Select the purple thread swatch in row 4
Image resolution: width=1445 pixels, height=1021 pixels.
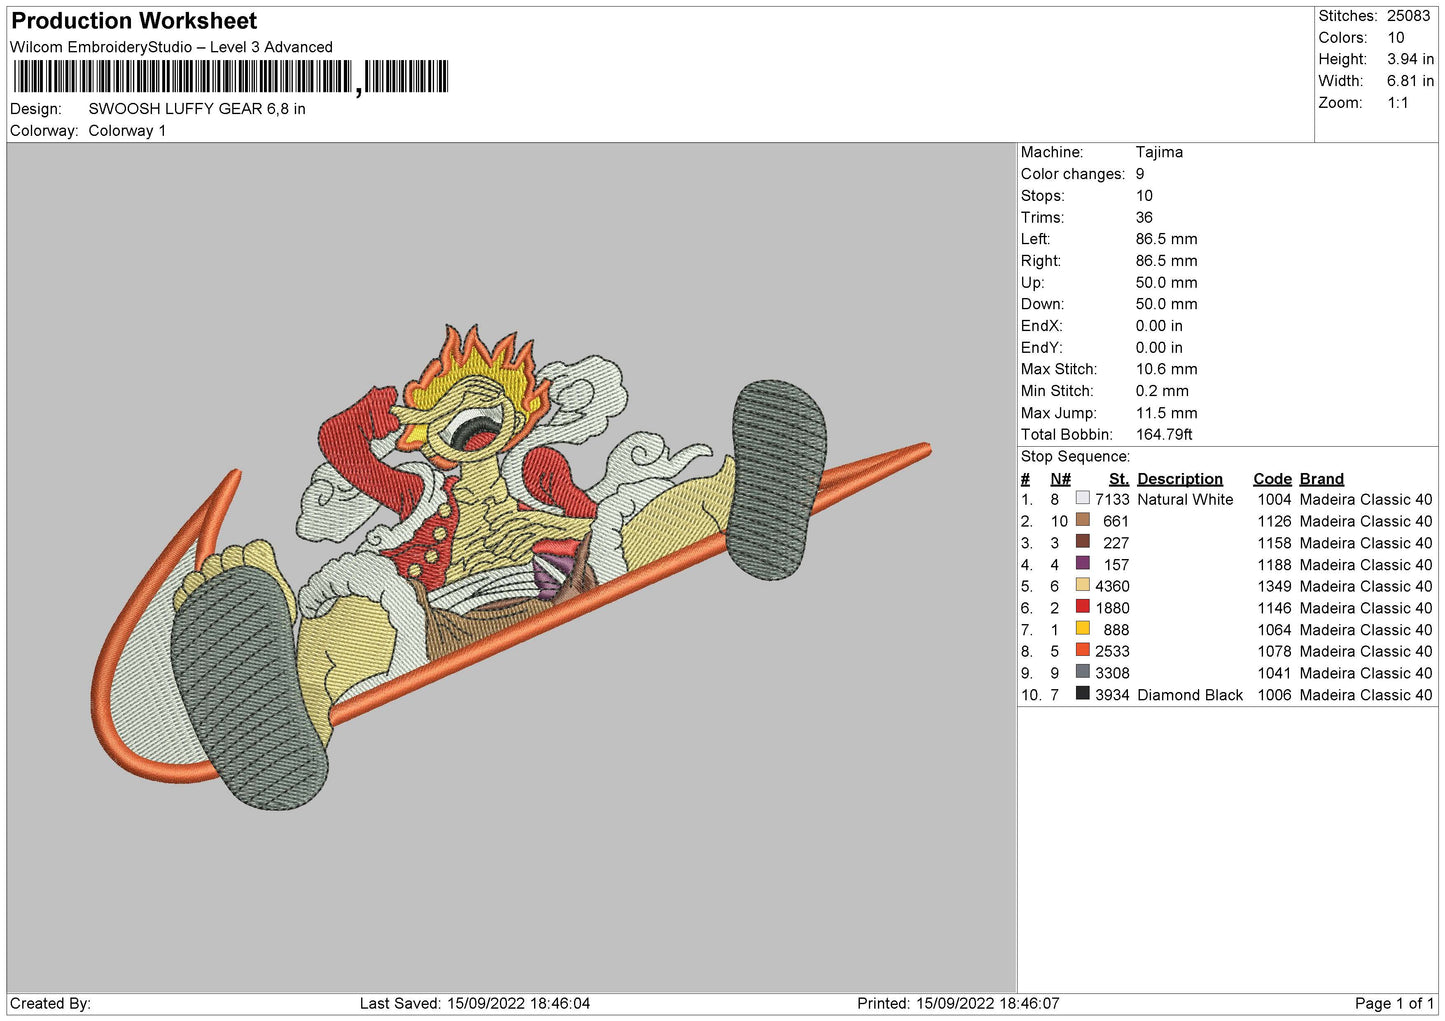[1082, 563]
